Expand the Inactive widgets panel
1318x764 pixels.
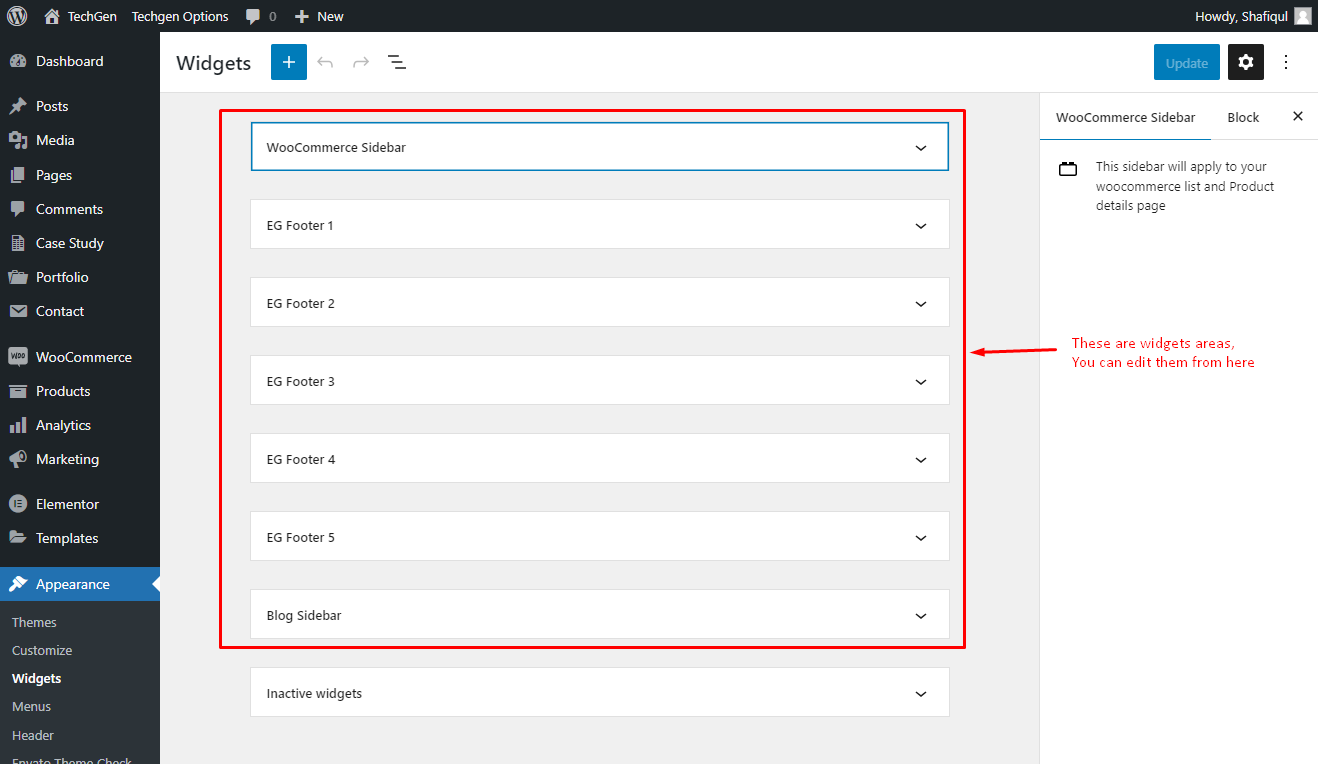pyautogui.click(x=599, y=693)
